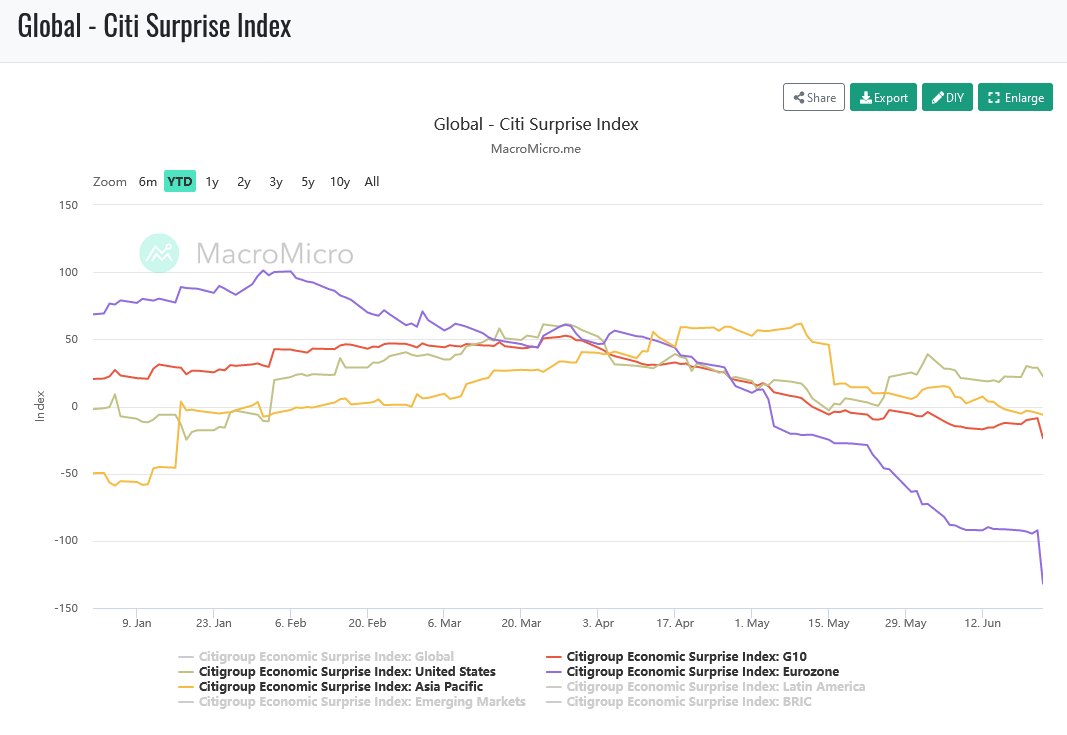1067x735 pixels.
Task: Choose the 10y zoom range
Action: [340, 182]
